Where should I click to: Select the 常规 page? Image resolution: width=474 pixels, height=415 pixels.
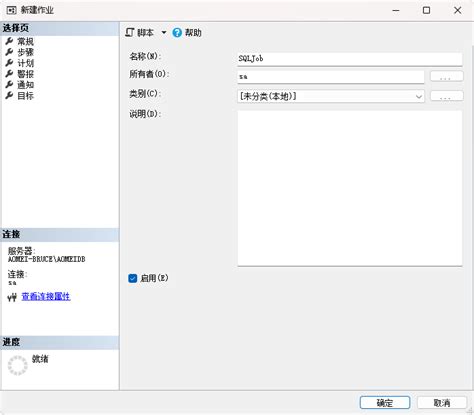[25, 41]
